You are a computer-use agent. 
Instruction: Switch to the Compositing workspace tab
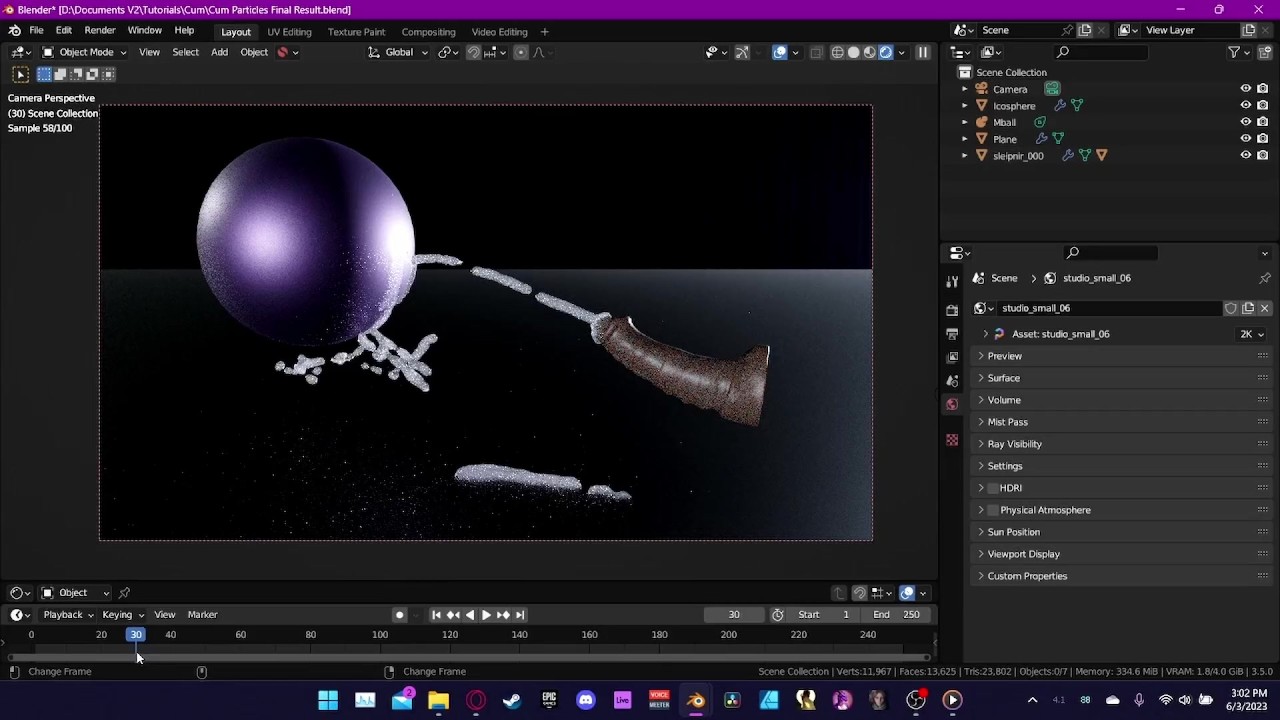point(428,32)
